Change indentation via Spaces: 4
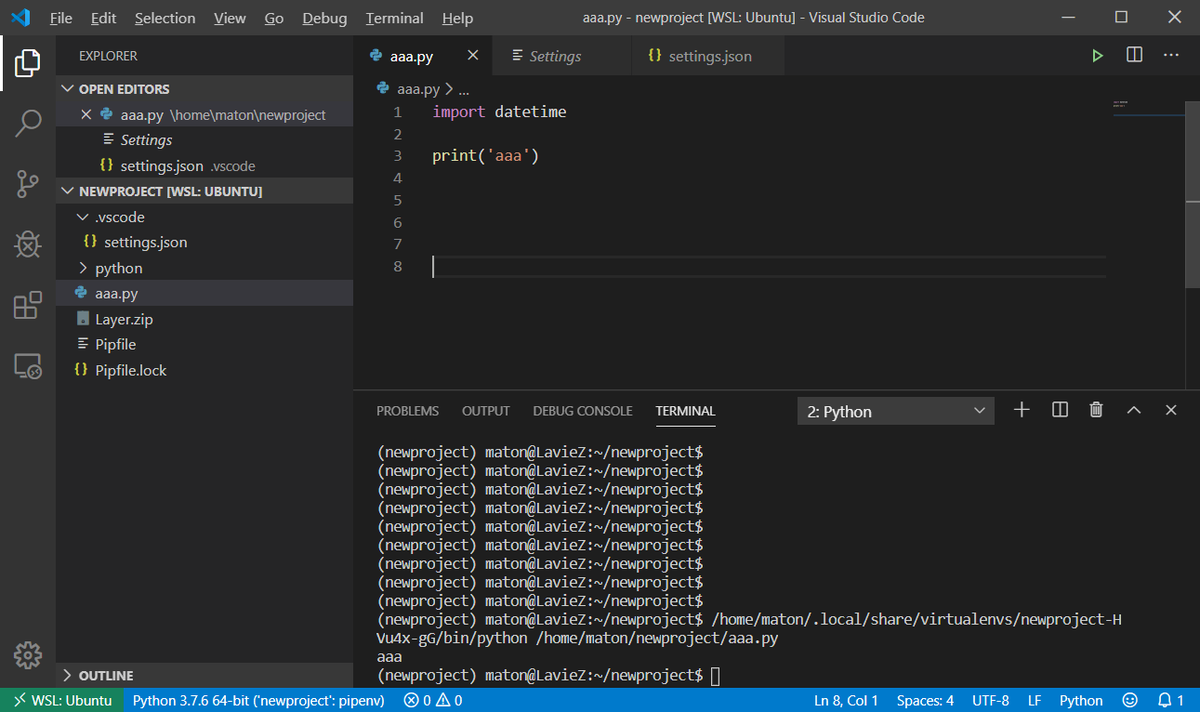 pos(925,700)
